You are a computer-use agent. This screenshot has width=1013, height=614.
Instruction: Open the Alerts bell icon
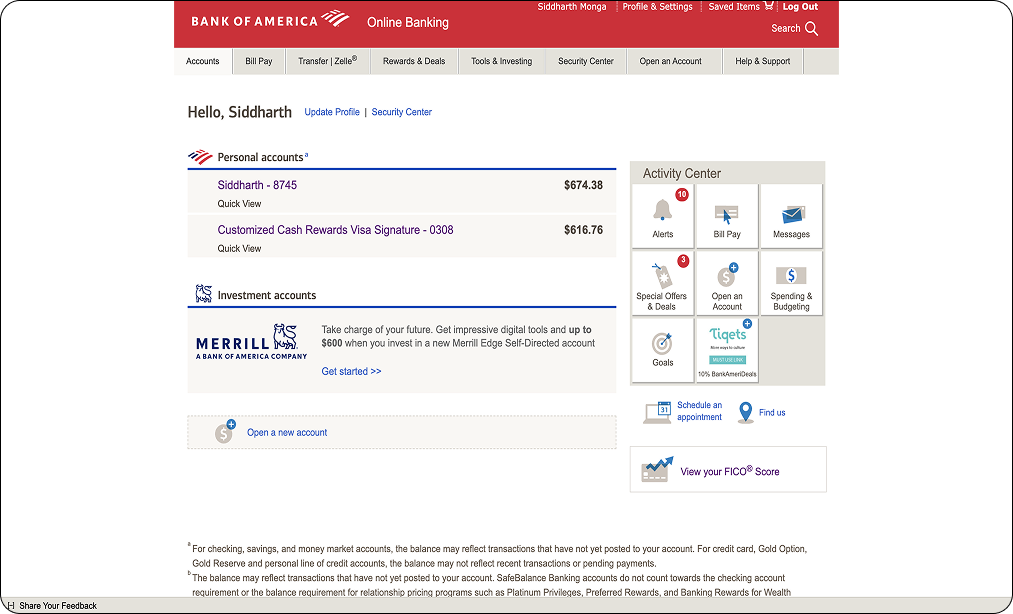662,211
